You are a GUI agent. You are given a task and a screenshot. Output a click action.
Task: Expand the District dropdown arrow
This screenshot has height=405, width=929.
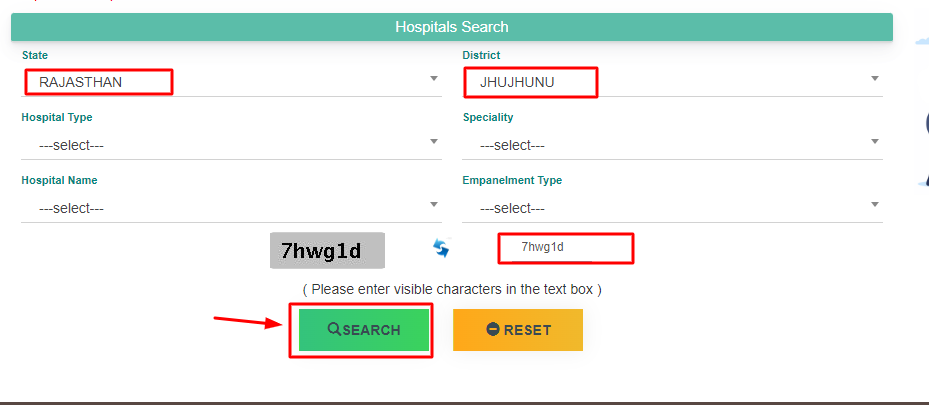pyautogui.click(x=875, y=79)
